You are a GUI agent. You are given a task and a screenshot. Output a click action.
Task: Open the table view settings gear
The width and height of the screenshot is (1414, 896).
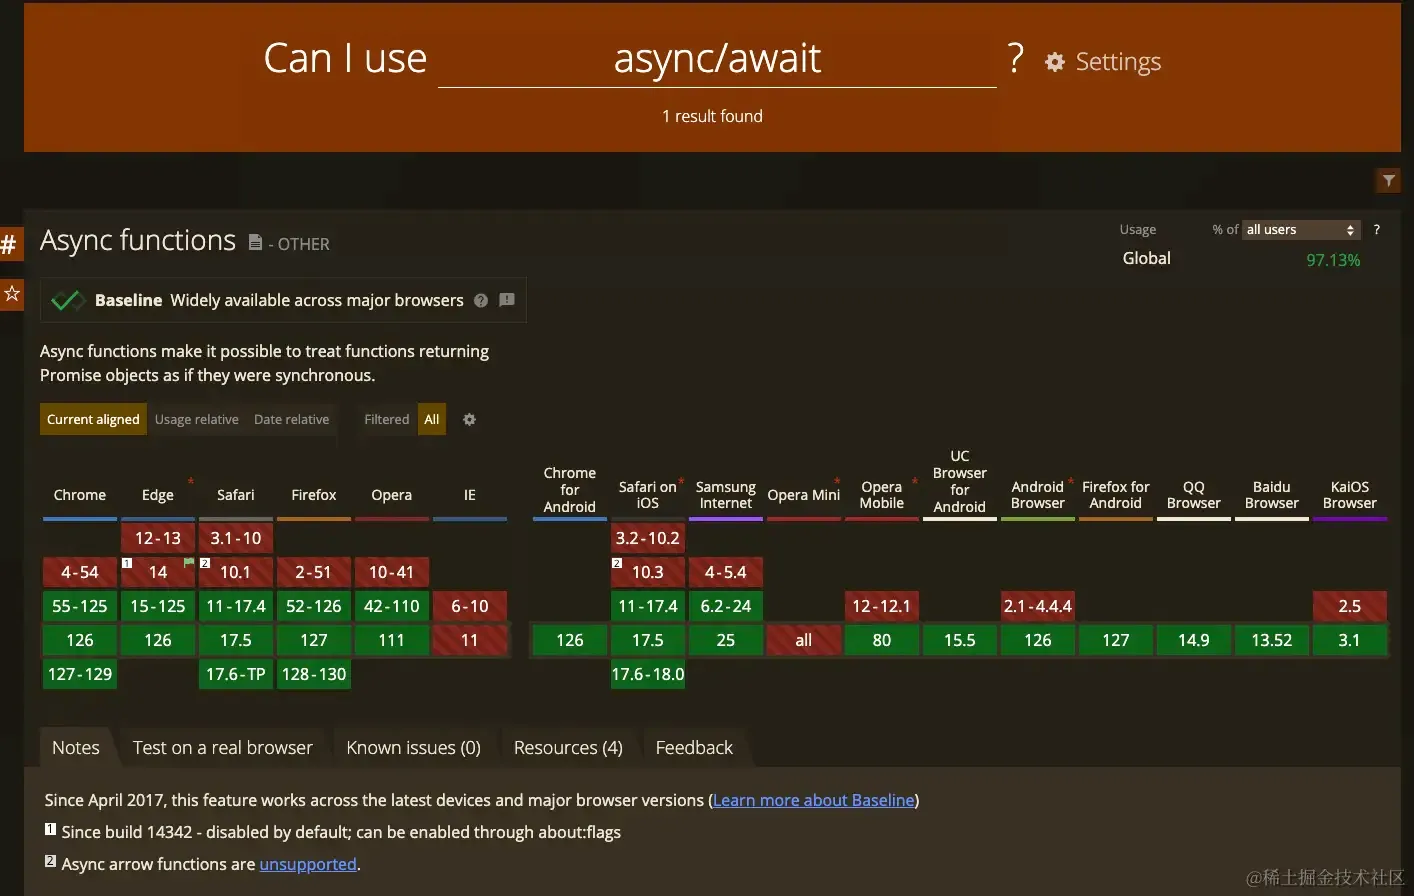(469, 419)
